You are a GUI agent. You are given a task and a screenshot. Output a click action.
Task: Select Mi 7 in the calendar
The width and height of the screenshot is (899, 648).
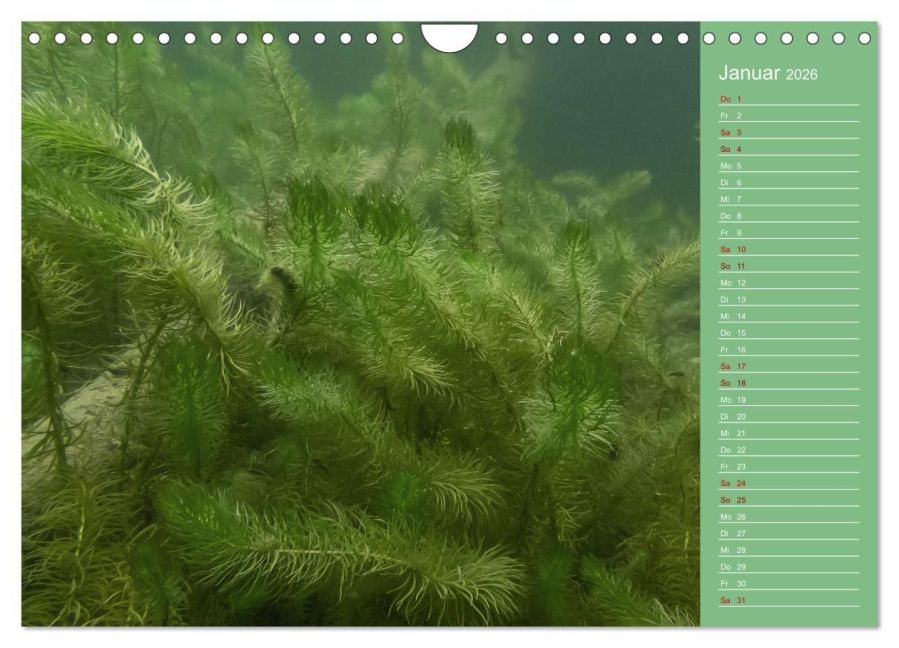pos(789,200)
